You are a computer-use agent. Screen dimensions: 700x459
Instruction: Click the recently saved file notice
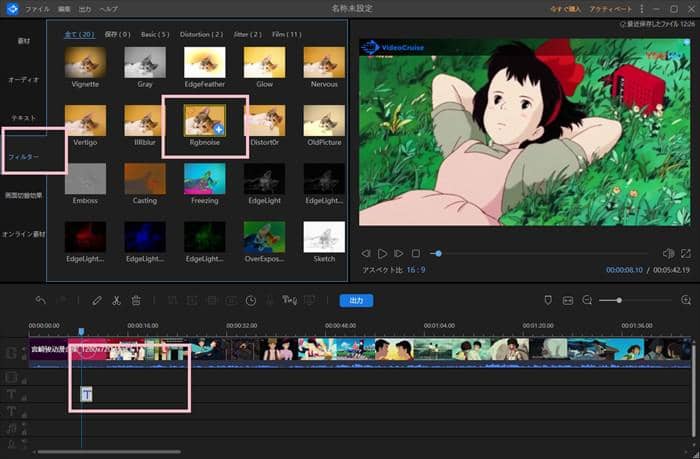(x=657, y=24)
